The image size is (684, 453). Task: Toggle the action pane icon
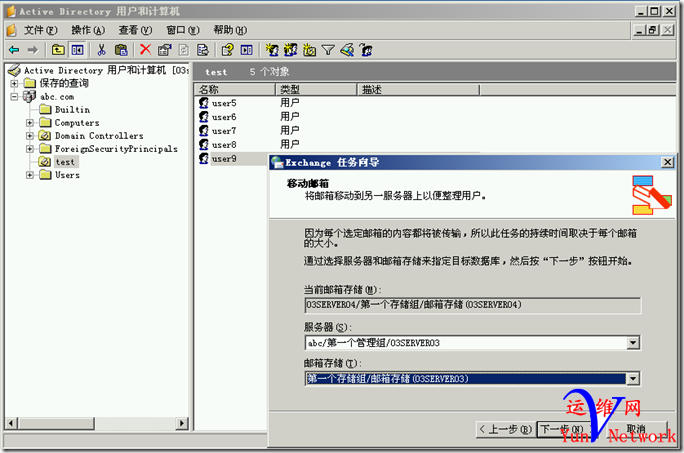[x=246, y=50]
